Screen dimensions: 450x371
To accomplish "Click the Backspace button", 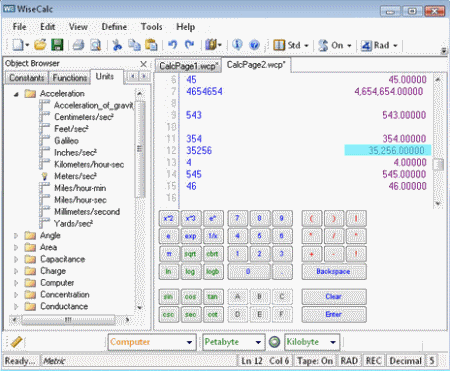I will 334,271.
